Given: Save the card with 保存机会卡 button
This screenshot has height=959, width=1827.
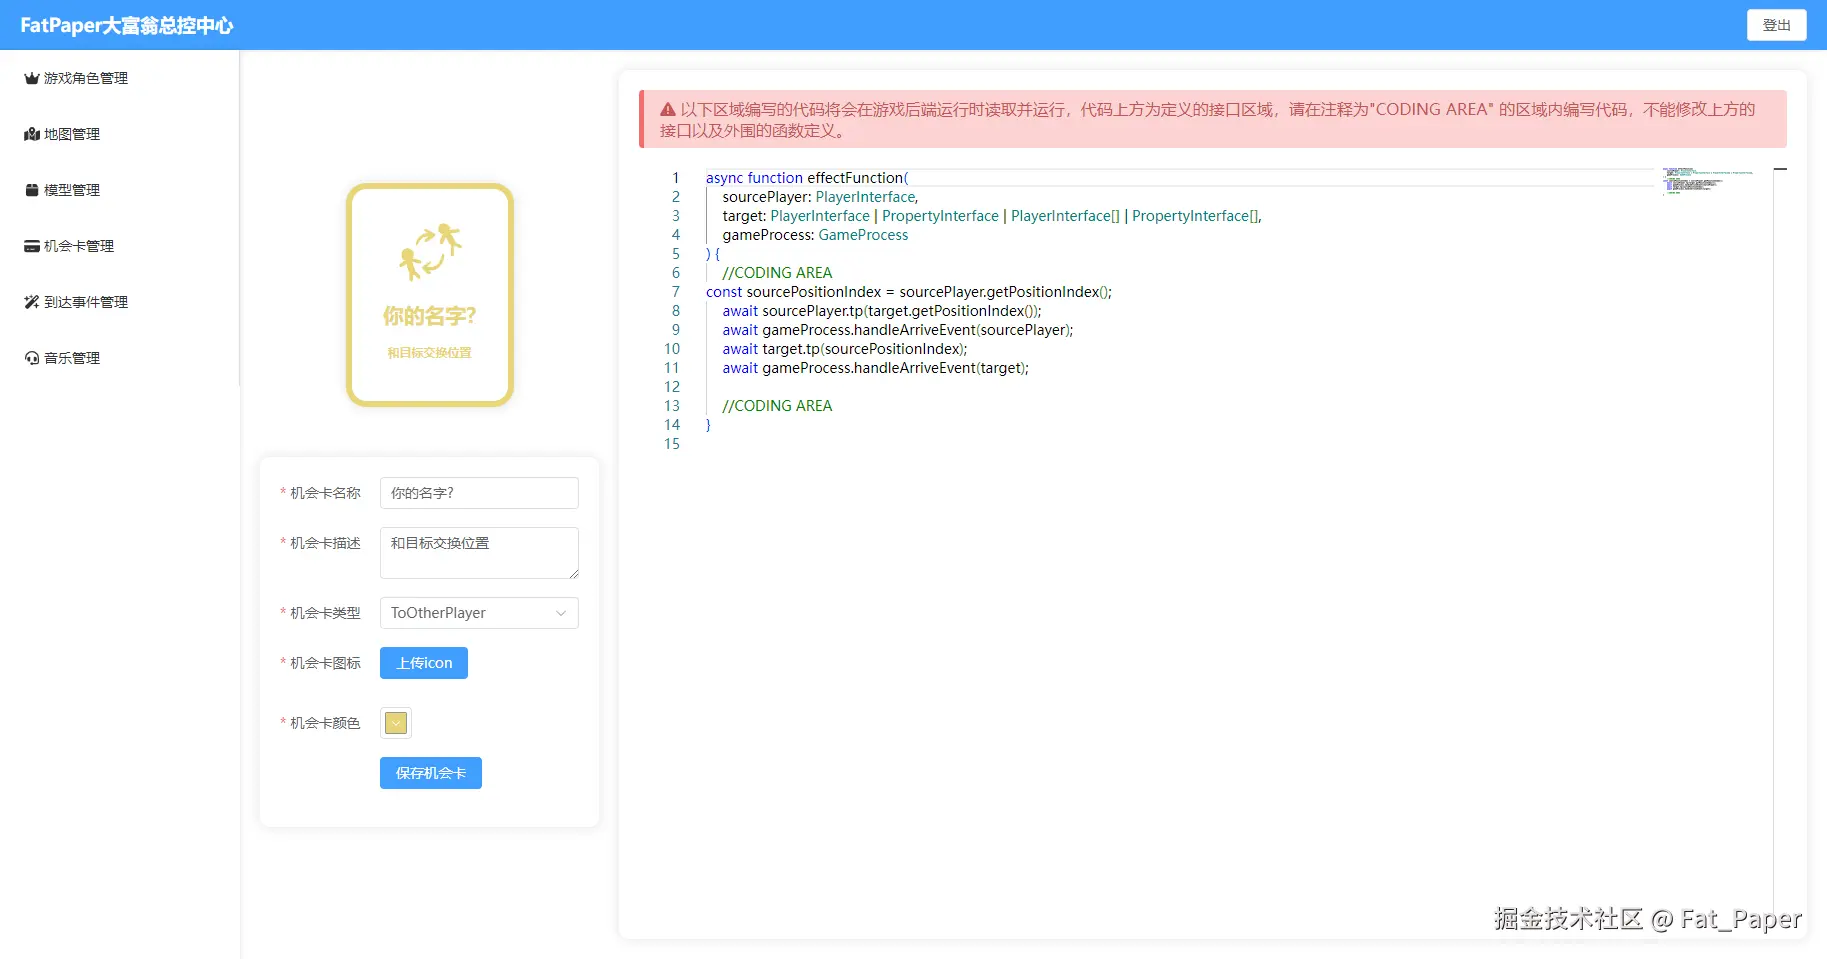Looking at the screenshot, I should pyautogui.click(x=431, y=773).
